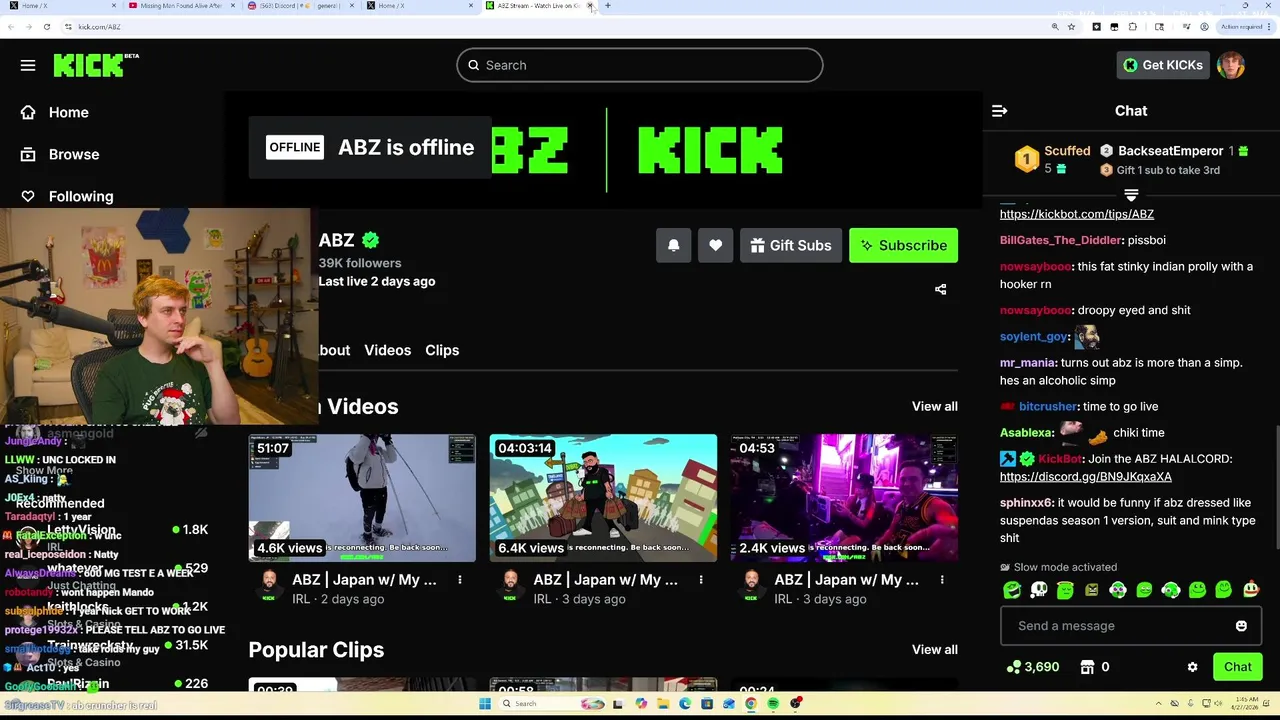The height and width of the screenshot is (720, 1280).
Task: Click View all for Videos section
Action: pyautogui.click(x=935, y=406)
